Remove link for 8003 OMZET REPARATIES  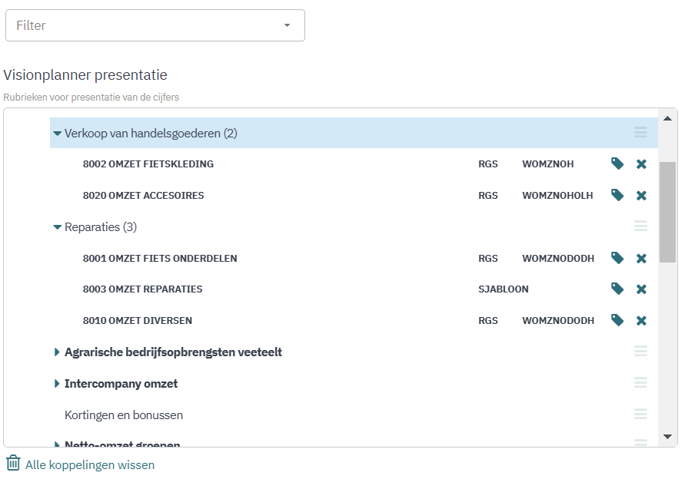[641, 289]
